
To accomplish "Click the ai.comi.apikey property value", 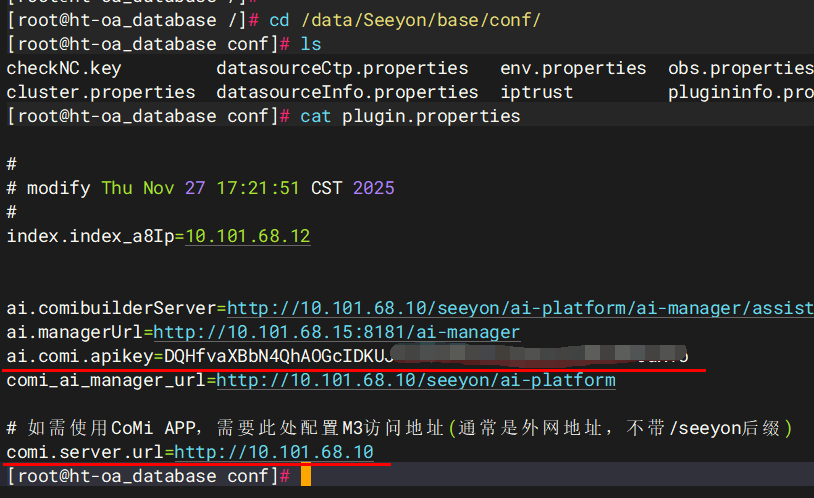I will pyautogui.click(x=426, y=356).
